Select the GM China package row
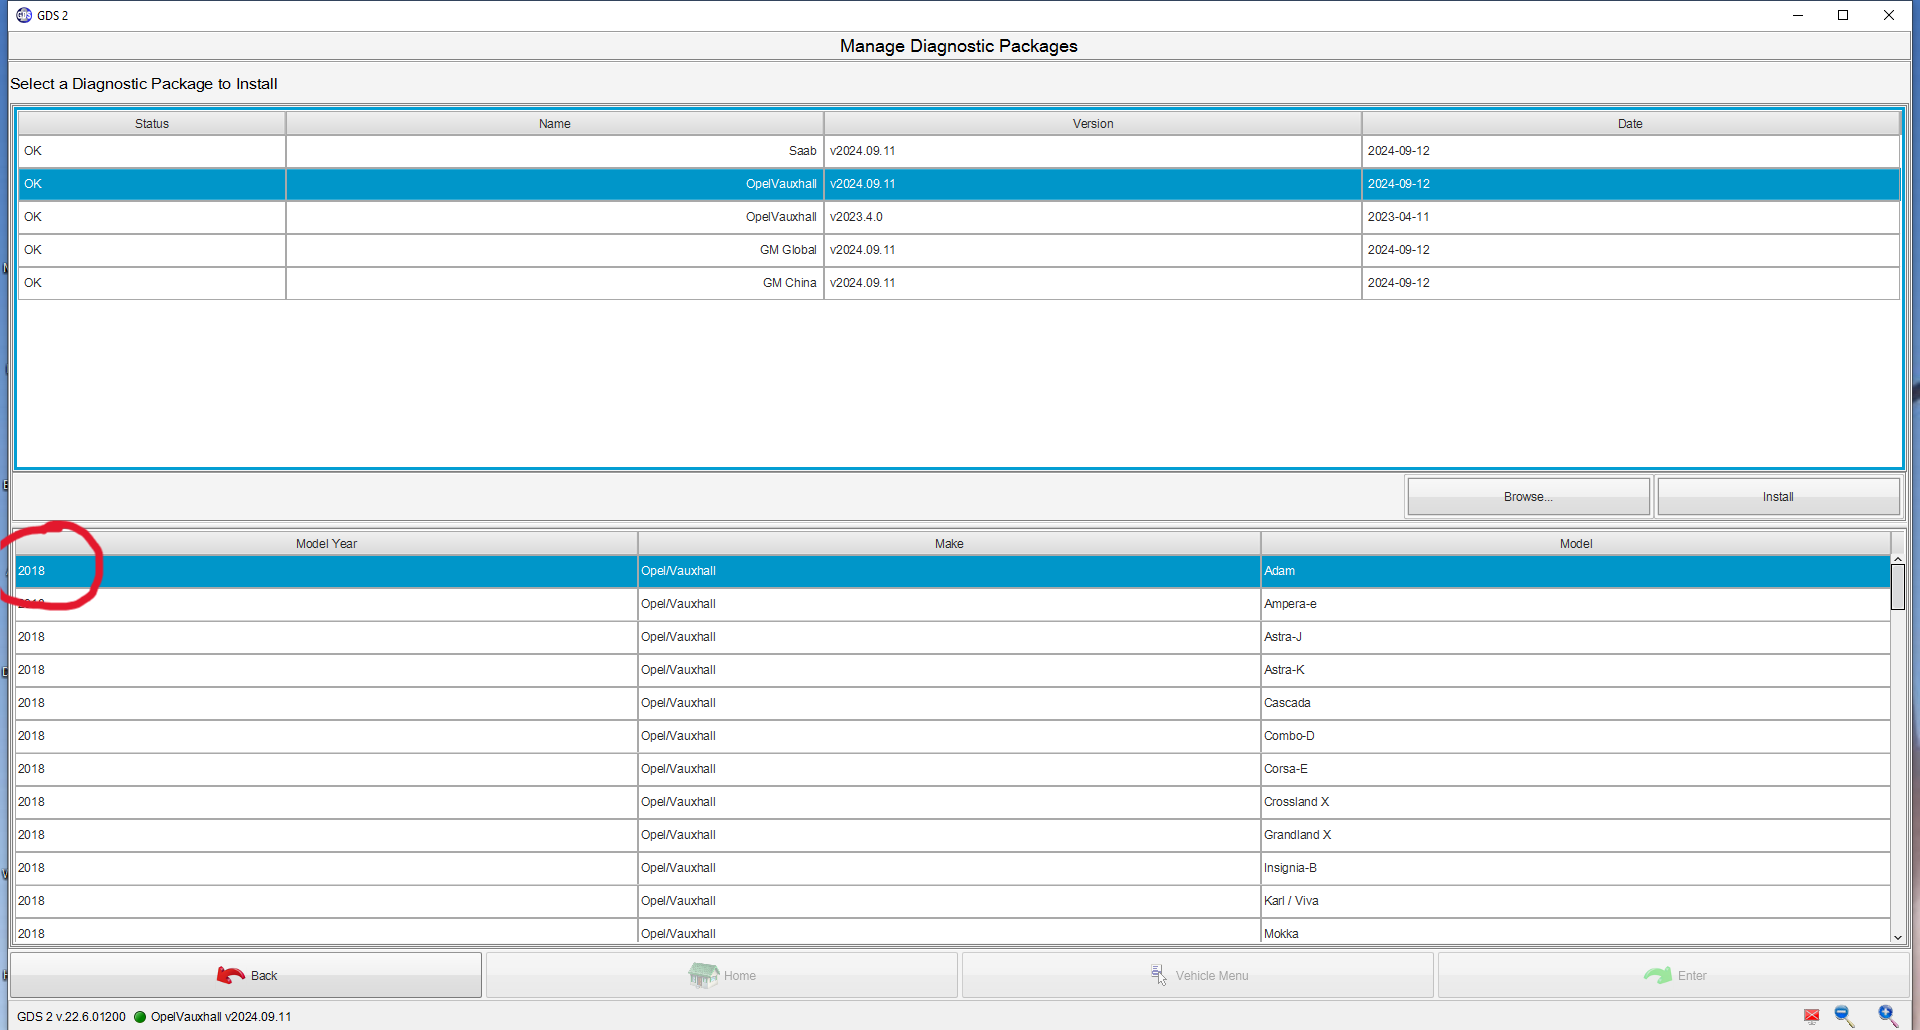 (x=959, y=283)
